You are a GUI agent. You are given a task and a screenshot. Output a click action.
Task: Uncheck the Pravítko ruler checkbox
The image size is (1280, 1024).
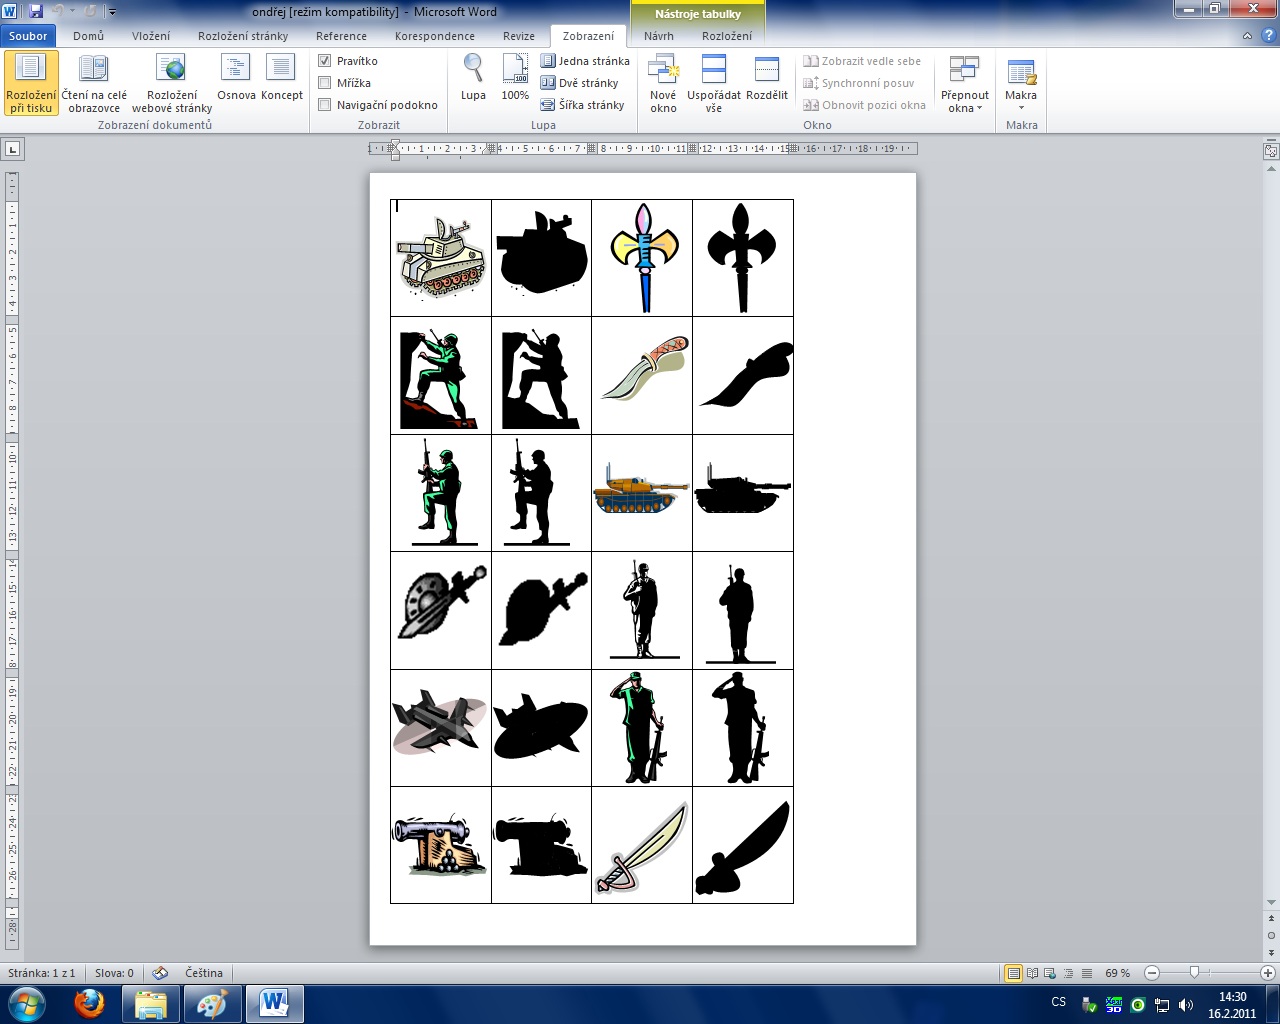(x=325, y=61)
